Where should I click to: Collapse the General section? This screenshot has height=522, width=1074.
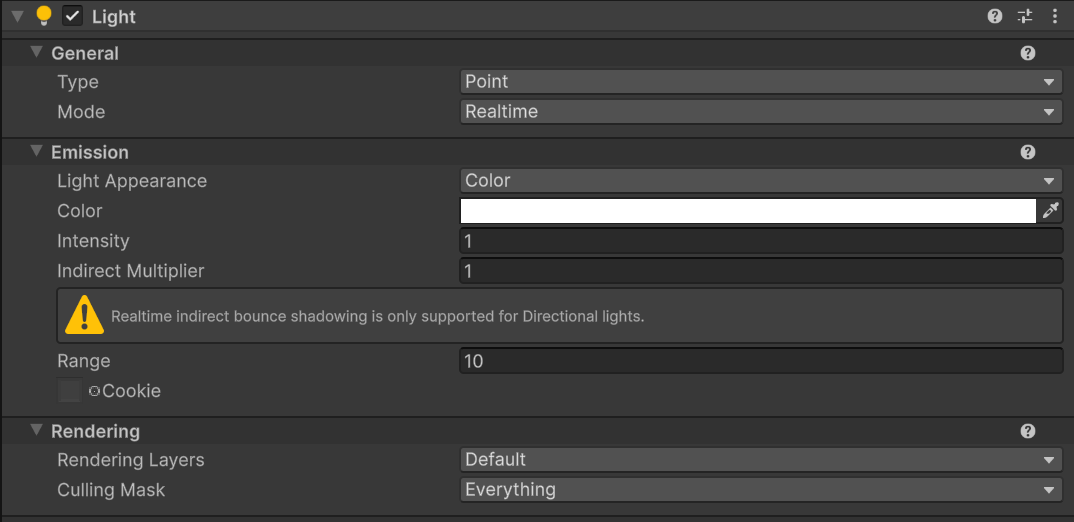36,53
